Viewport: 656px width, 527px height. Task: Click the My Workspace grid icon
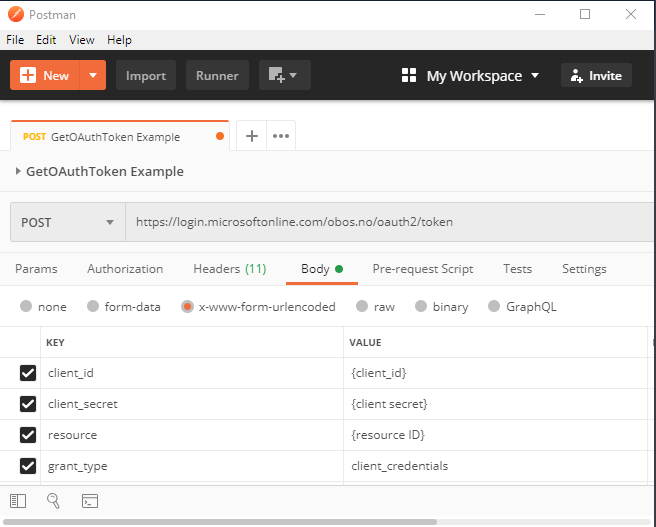(408, 76)
